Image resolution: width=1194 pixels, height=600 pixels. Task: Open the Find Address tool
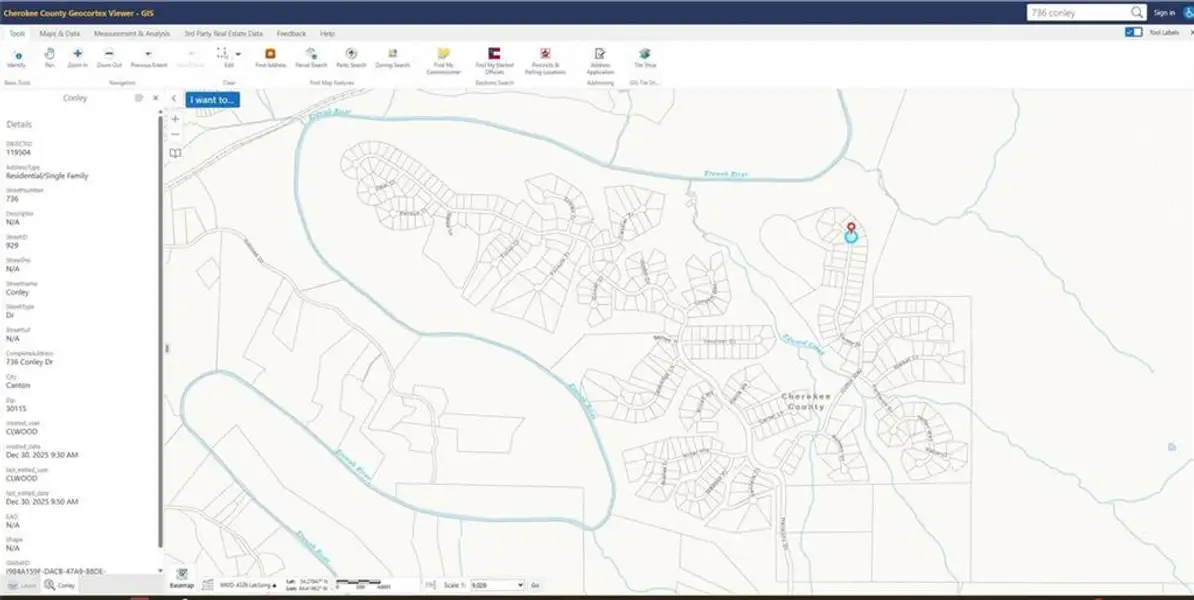point(270,58)
